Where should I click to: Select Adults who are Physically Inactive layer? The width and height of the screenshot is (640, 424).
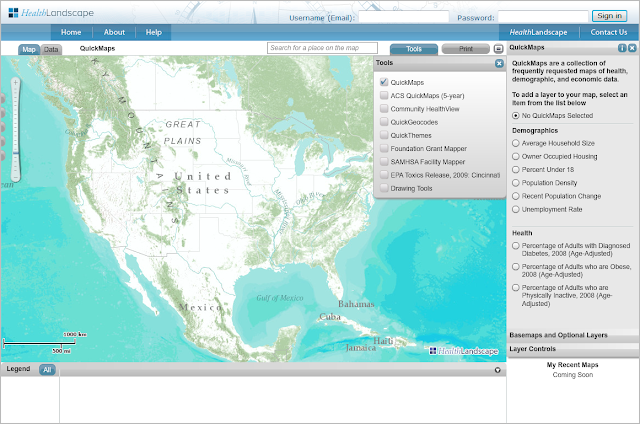click(x=516, y=288)
